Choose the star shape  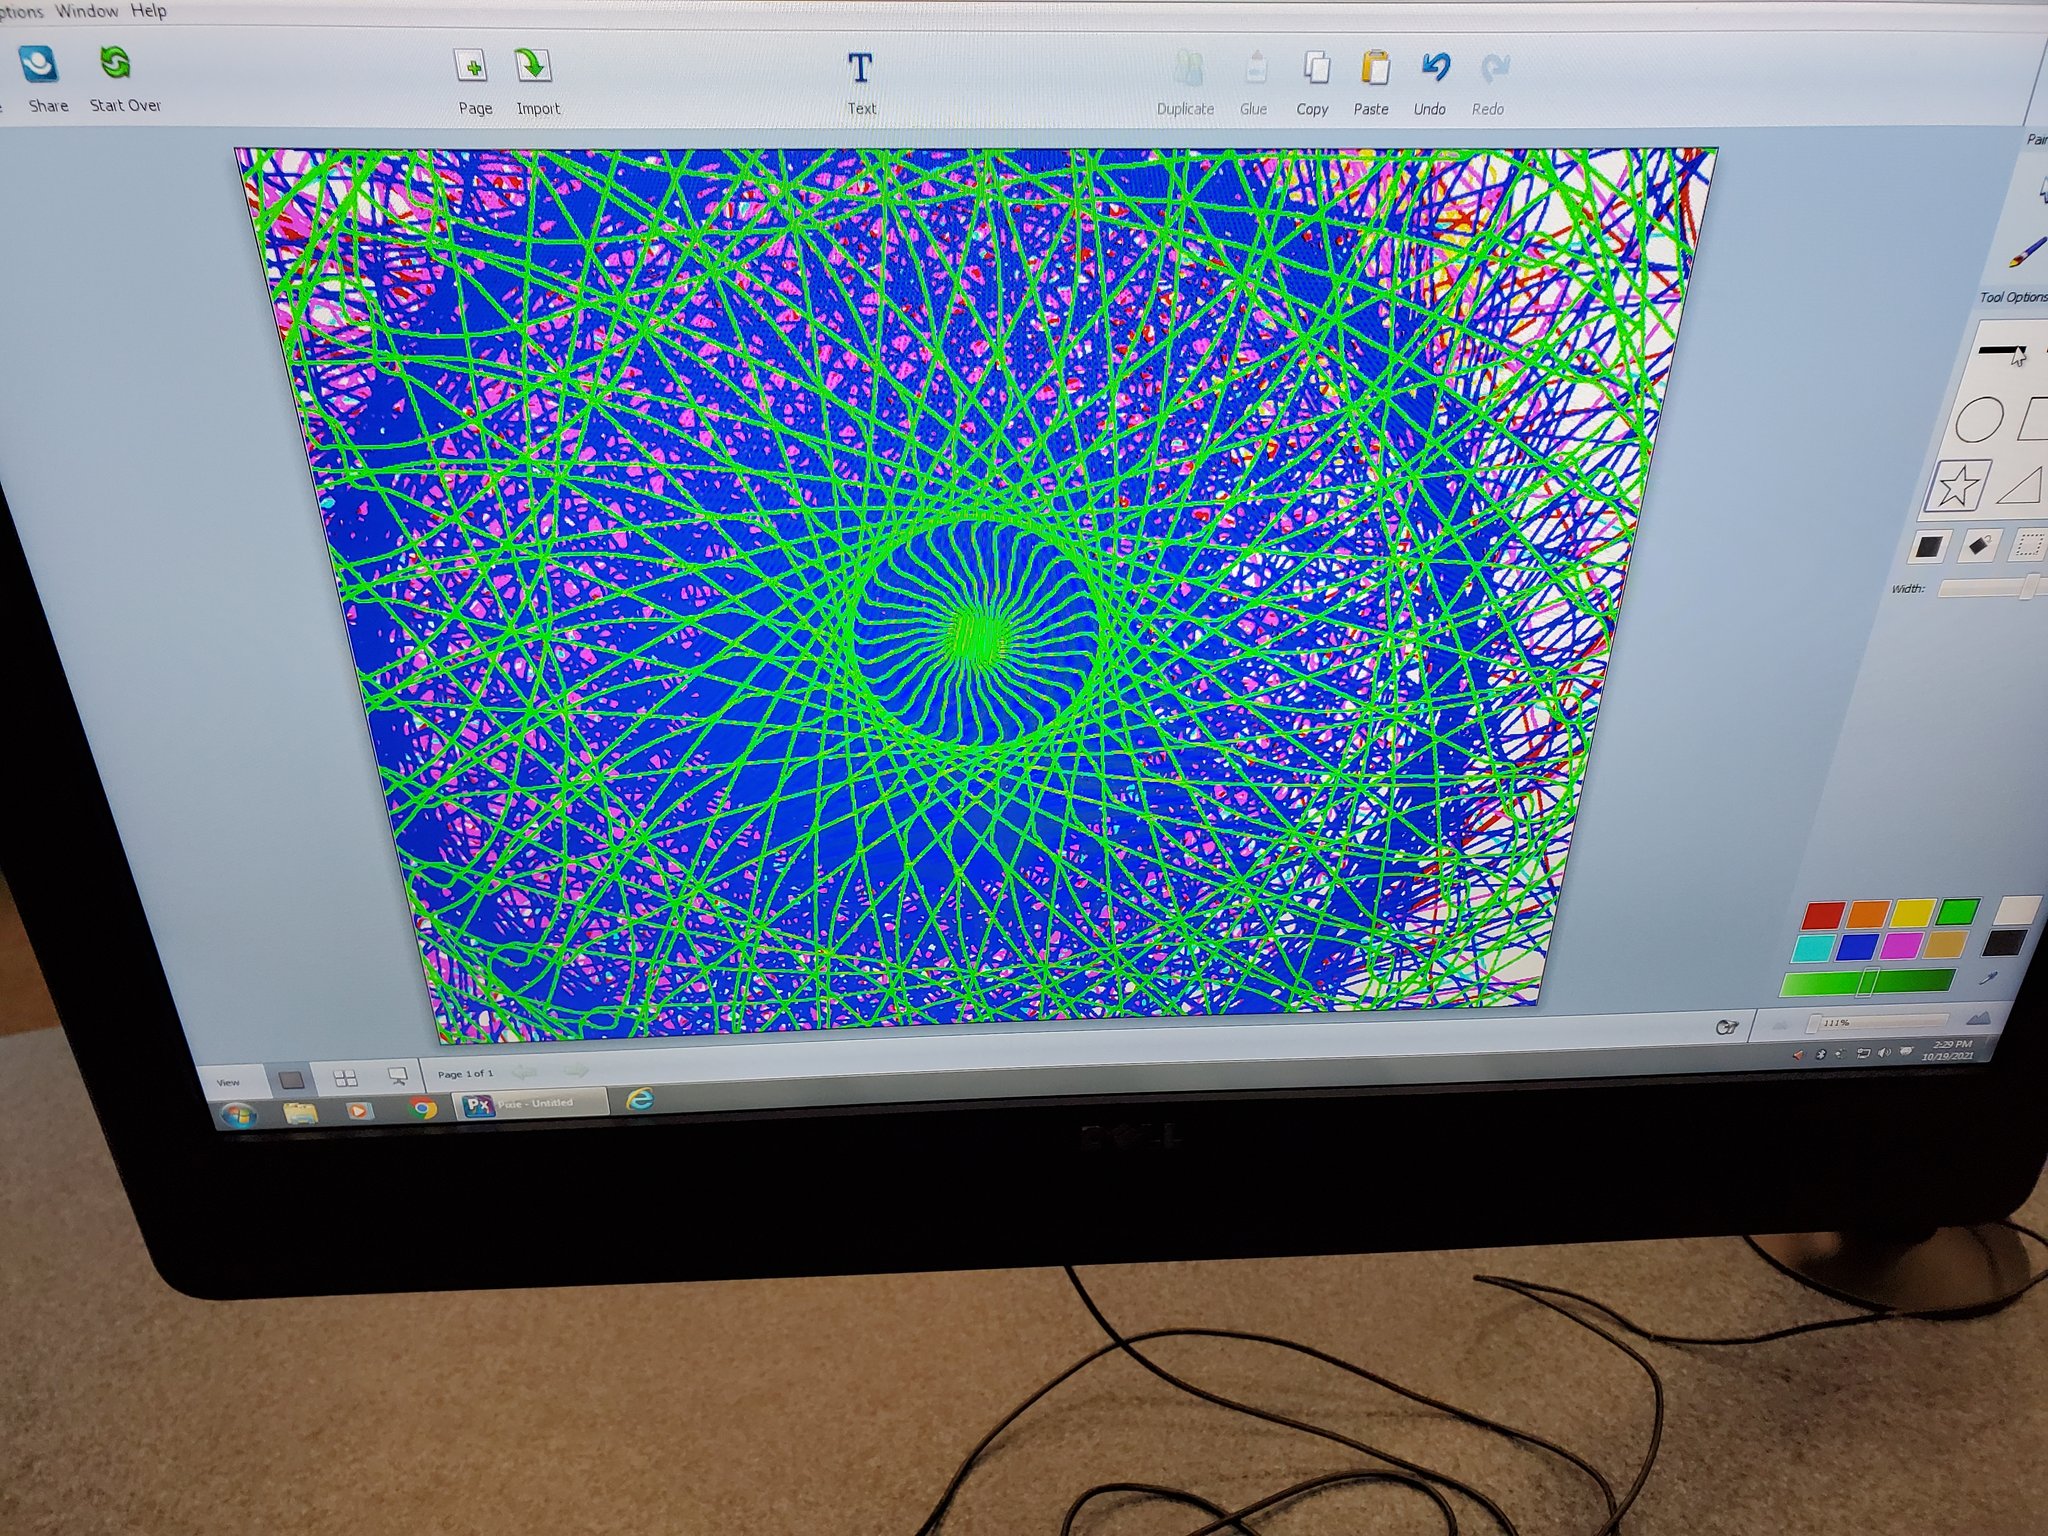(1957, 487)
